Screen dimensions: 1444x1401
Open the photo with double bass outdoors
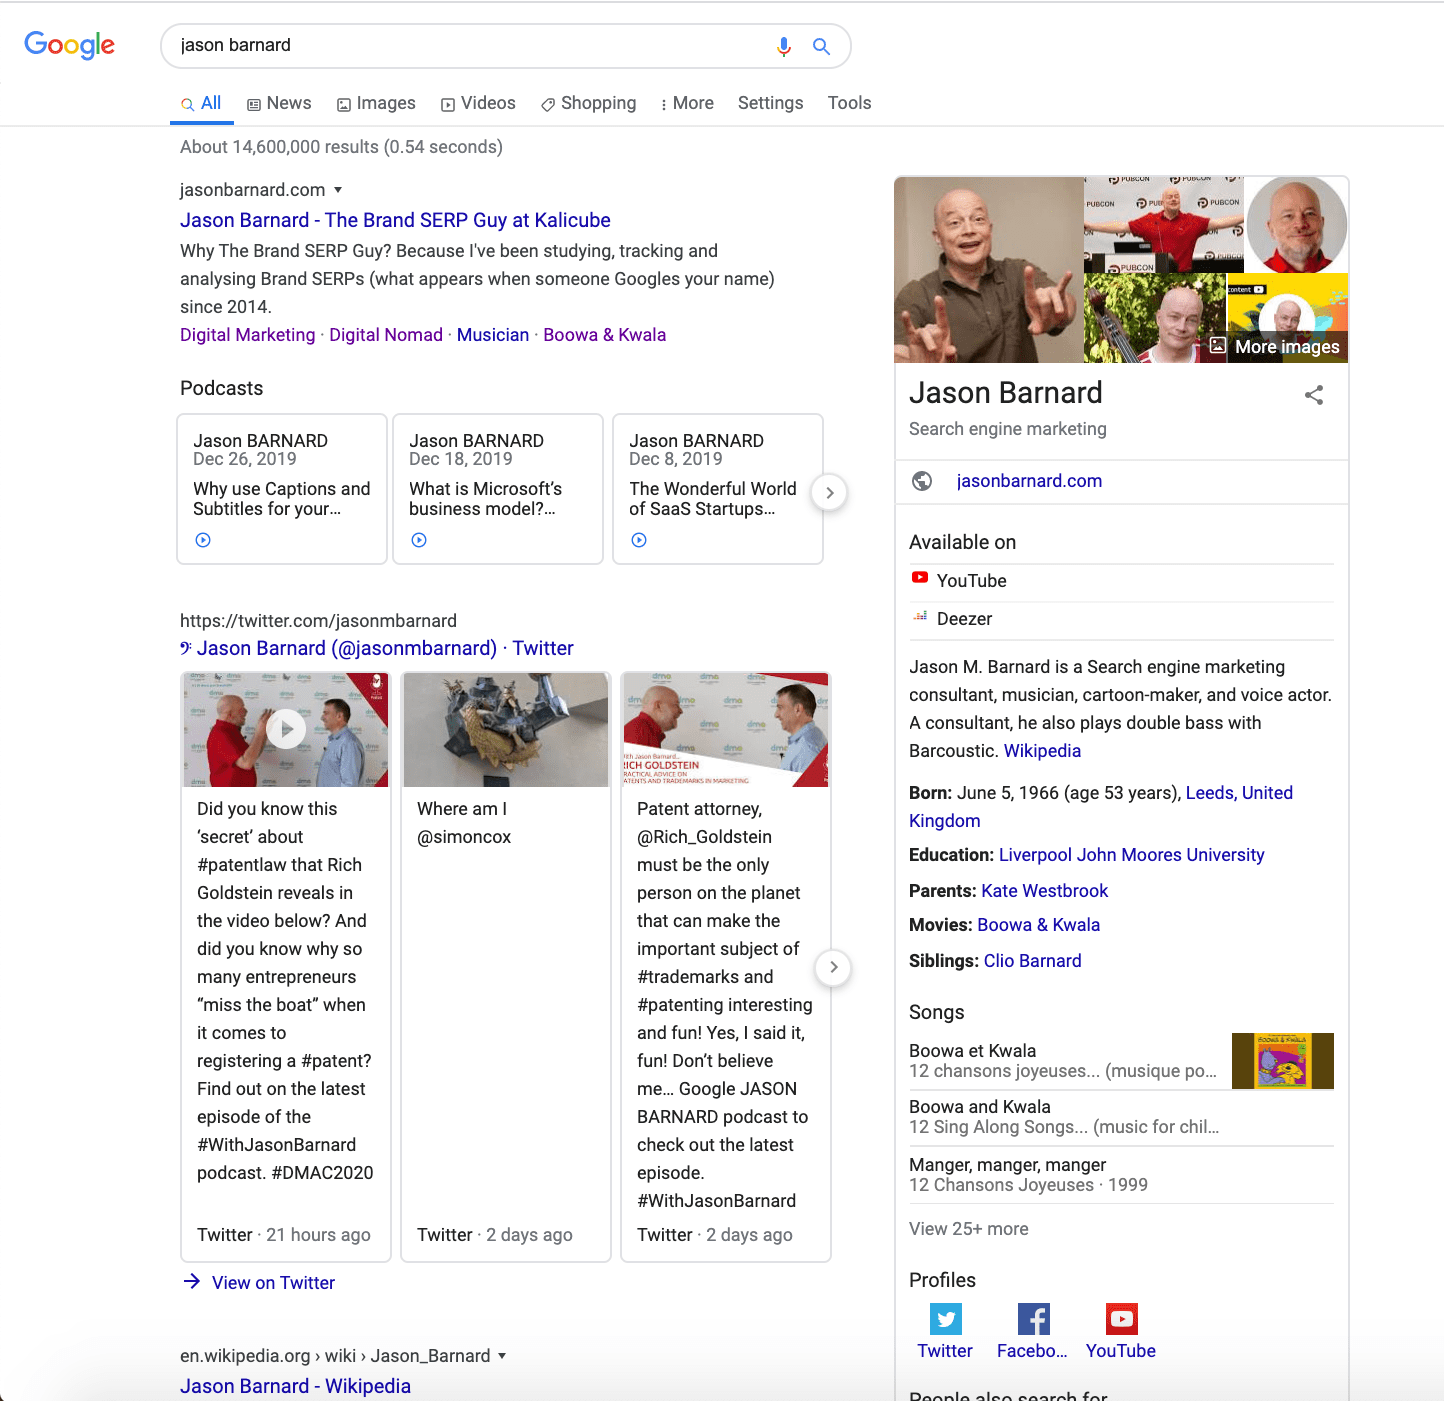[x=1155, y=318]
